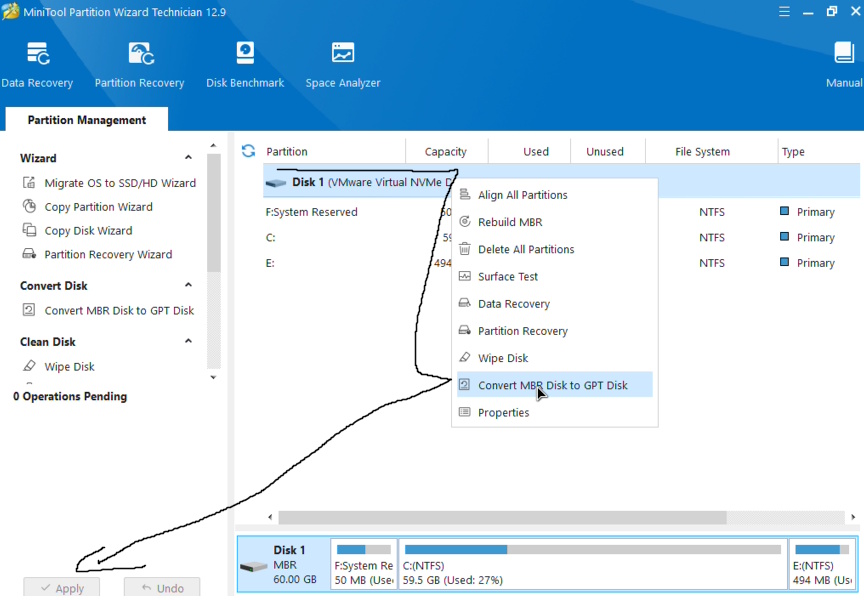Click the Copy Disk Wizard icon
Image resolution: width=864 pixels, height=600 pixels.
tap(29, 230)
